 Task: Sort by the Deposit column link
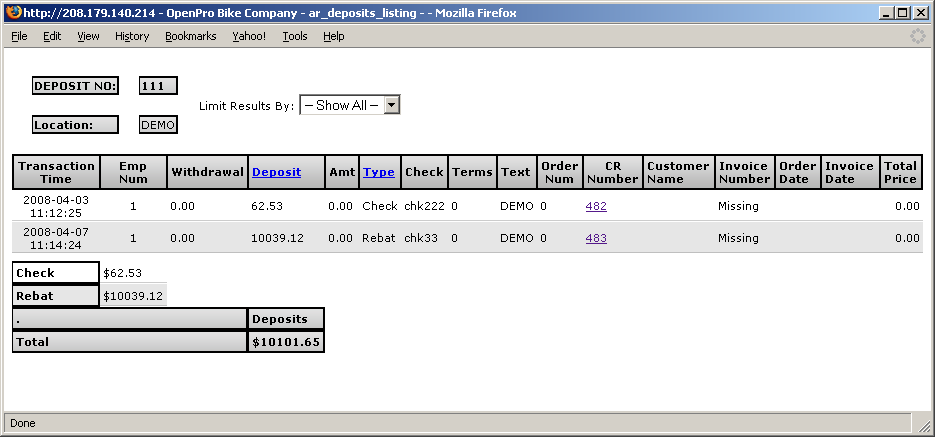pyautogui.click(x=276, y=172)
